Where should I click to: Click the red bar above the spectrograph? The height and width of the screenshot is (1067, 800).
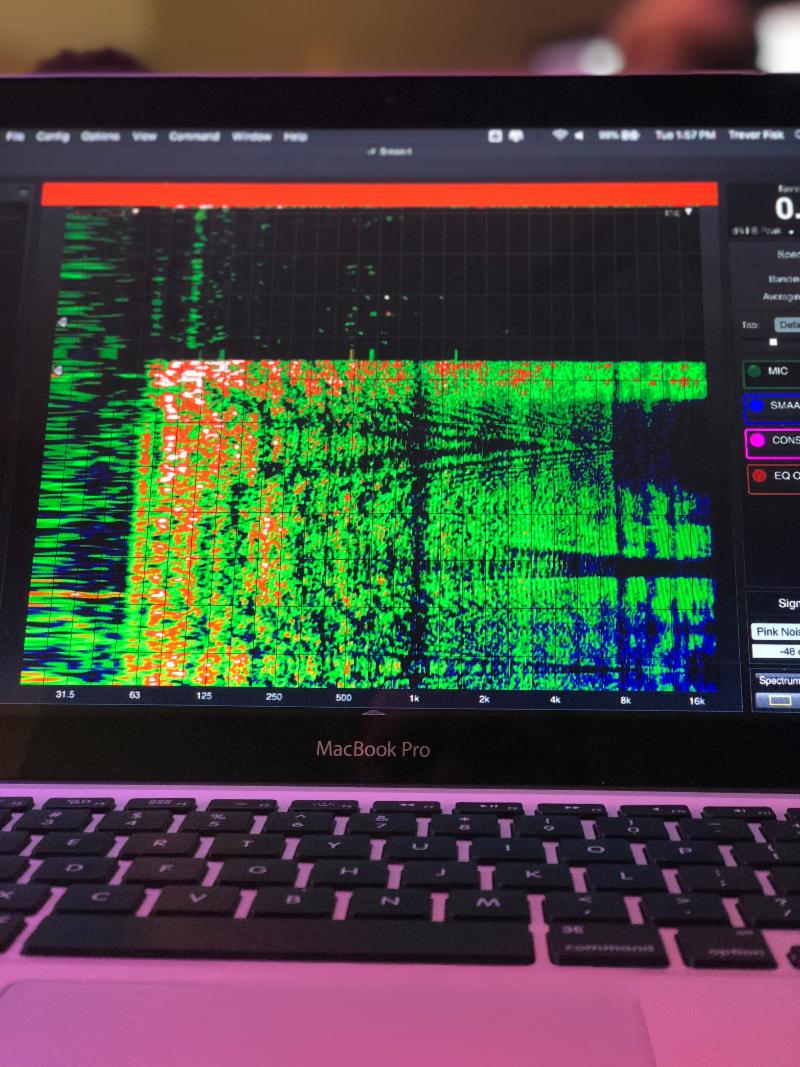379,194
